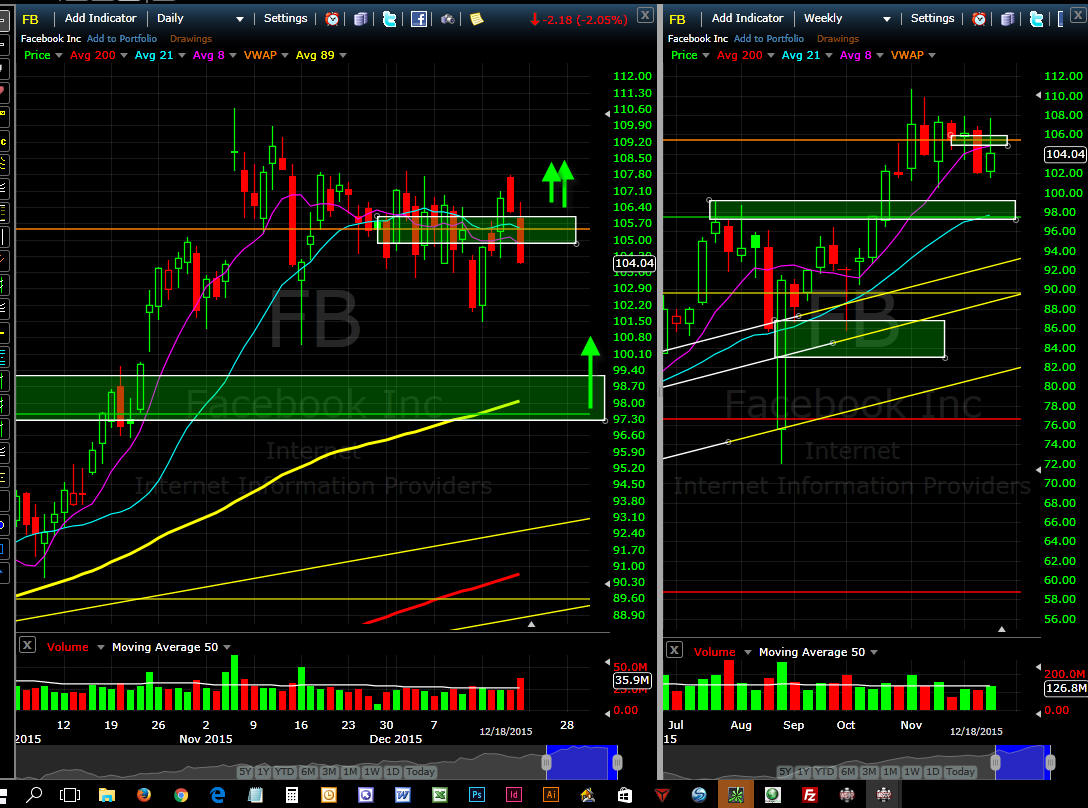Expand Moving Average 50 in Daily chart
1088x808 pixels.
click(227, 647)
